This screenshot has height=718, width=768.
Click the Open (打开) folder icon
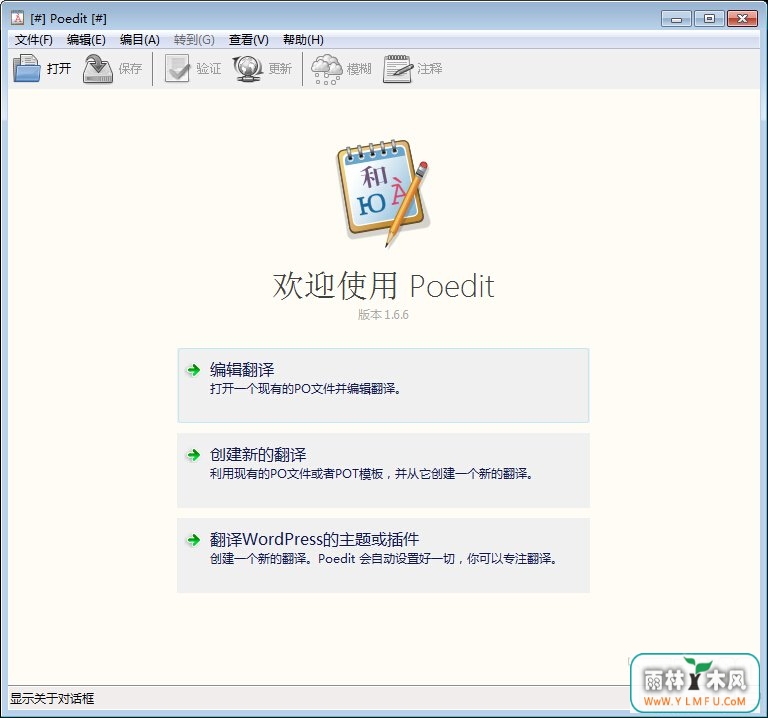[x=26, y=69]
